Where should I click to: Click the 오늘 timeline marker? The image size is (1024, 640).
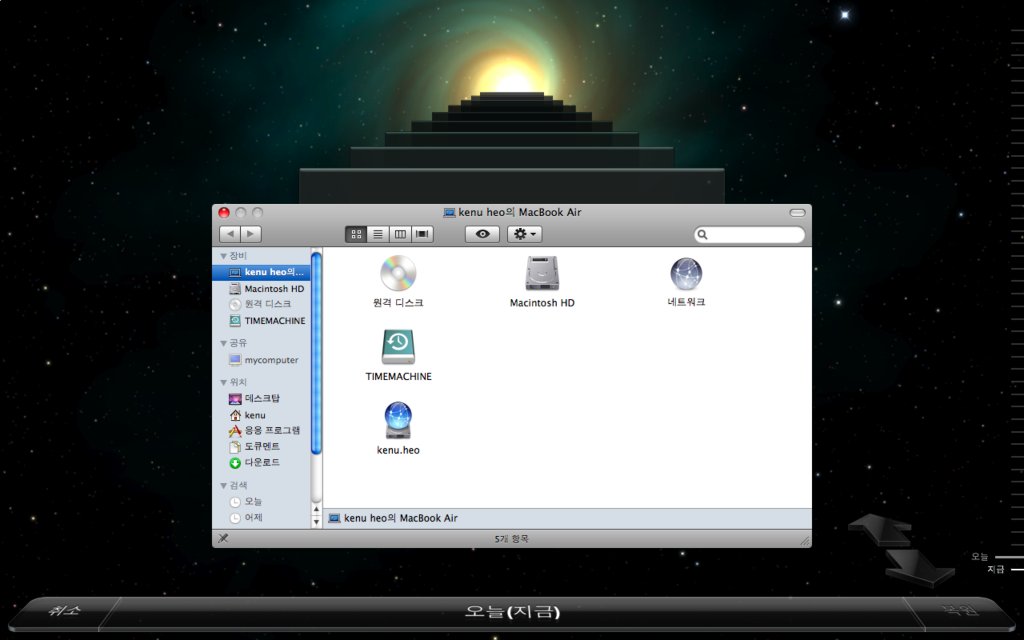point(980,556)
